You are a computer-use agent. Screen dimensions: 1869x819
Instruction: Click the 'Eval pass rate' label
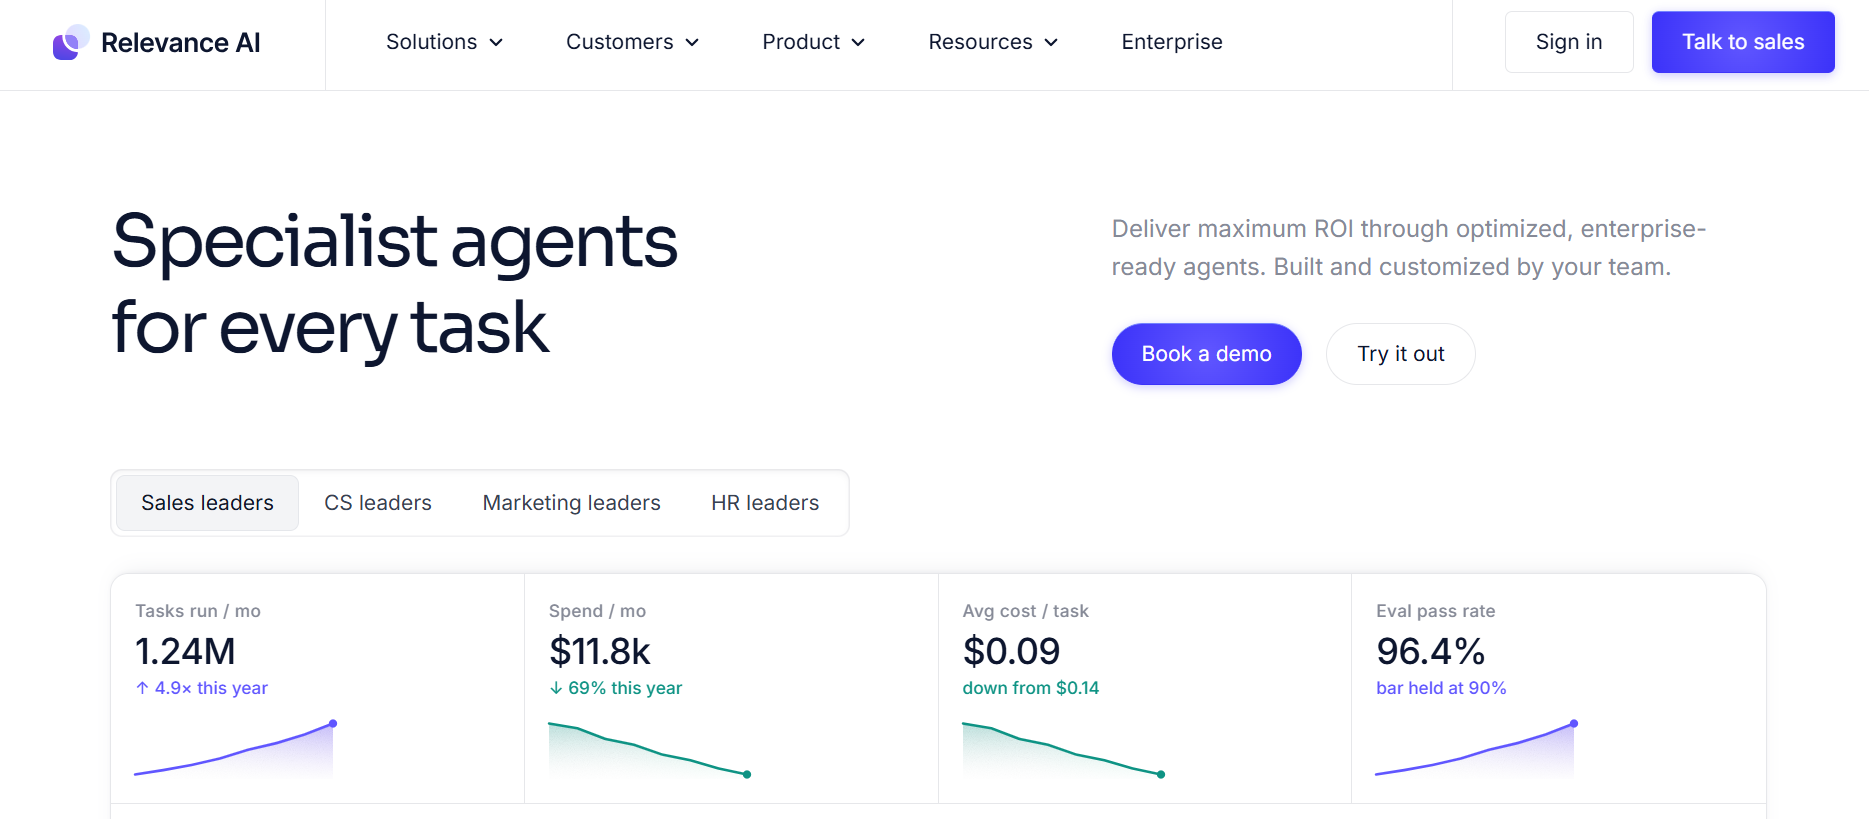point(1436,611)
